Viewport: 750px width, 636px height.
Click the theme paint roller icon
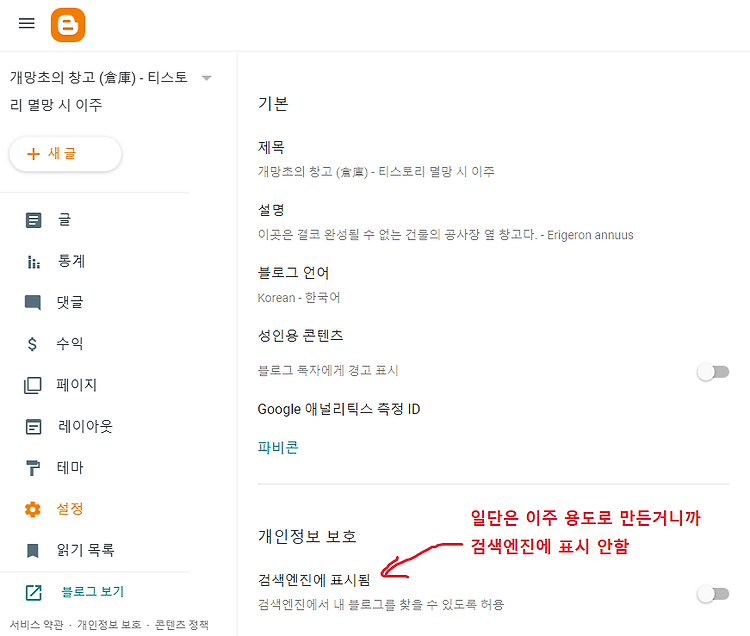33,468
